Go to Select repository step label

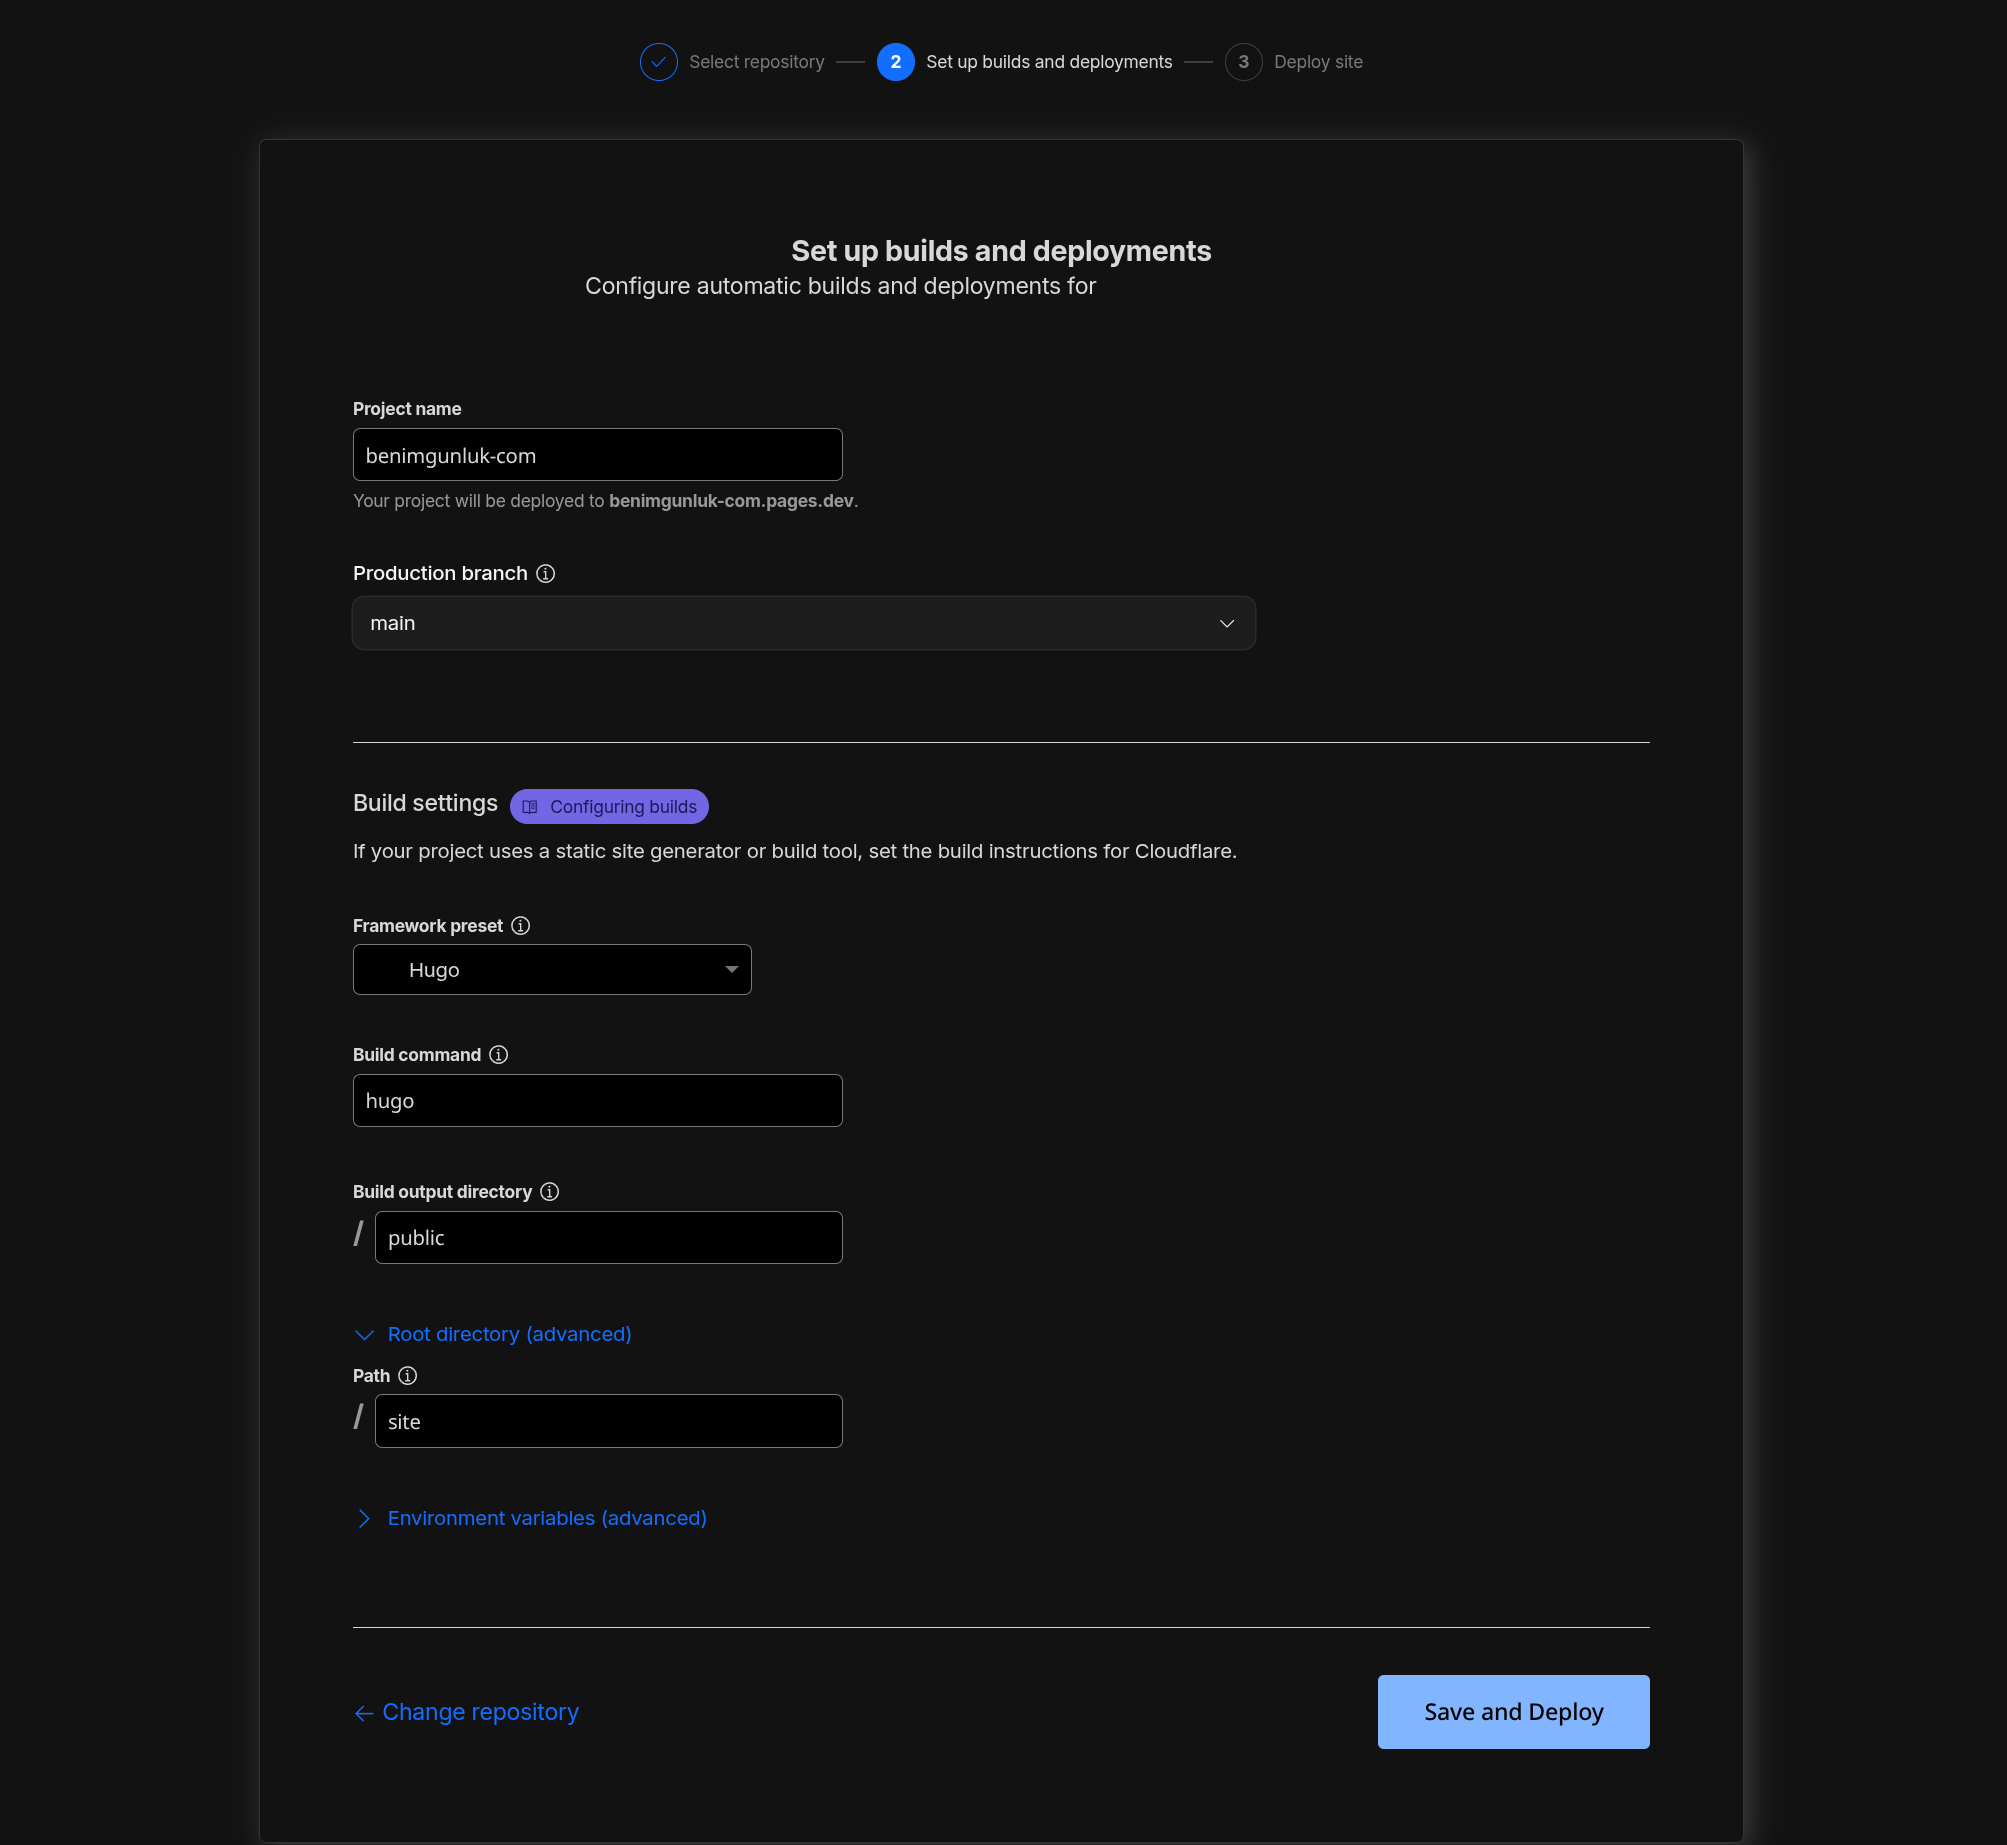coord(756,62)
